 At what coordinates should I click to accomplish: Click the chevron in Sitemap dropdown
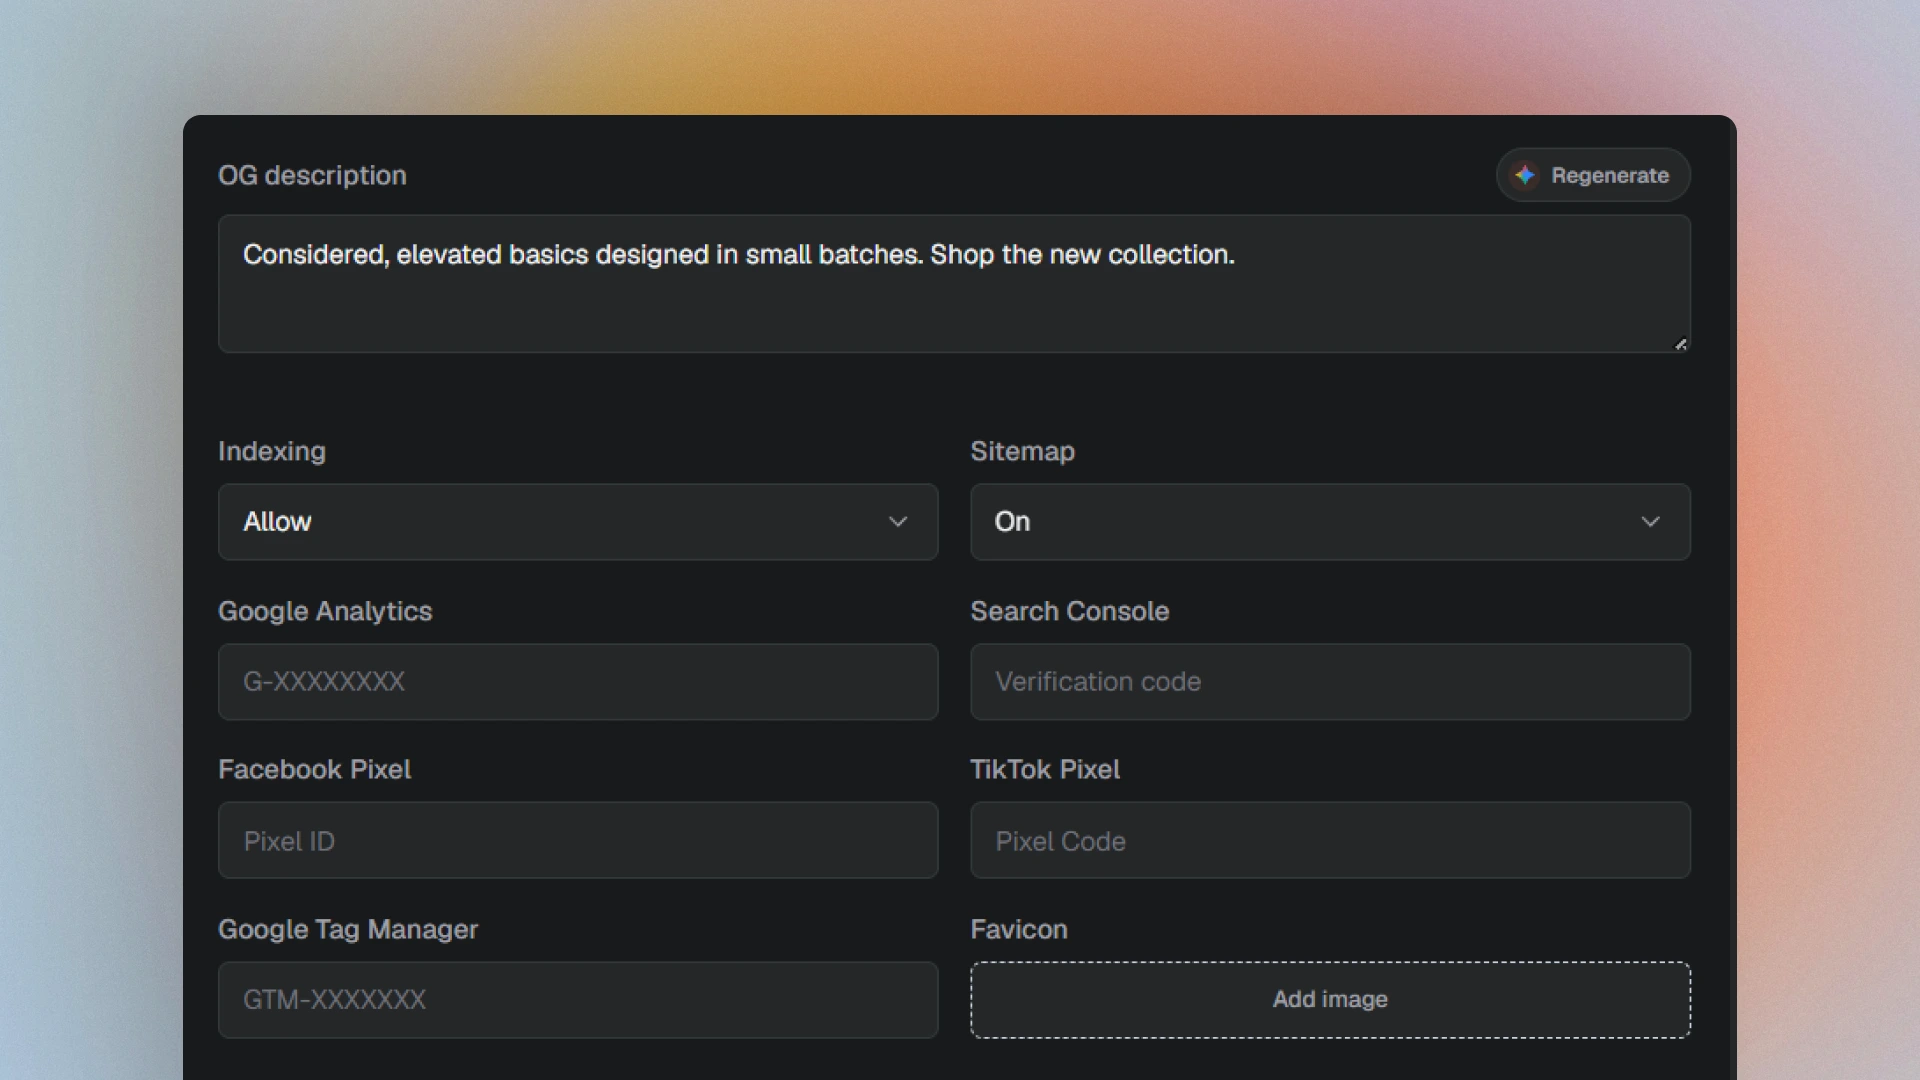pyautogui.click(x=1650, y=522)
